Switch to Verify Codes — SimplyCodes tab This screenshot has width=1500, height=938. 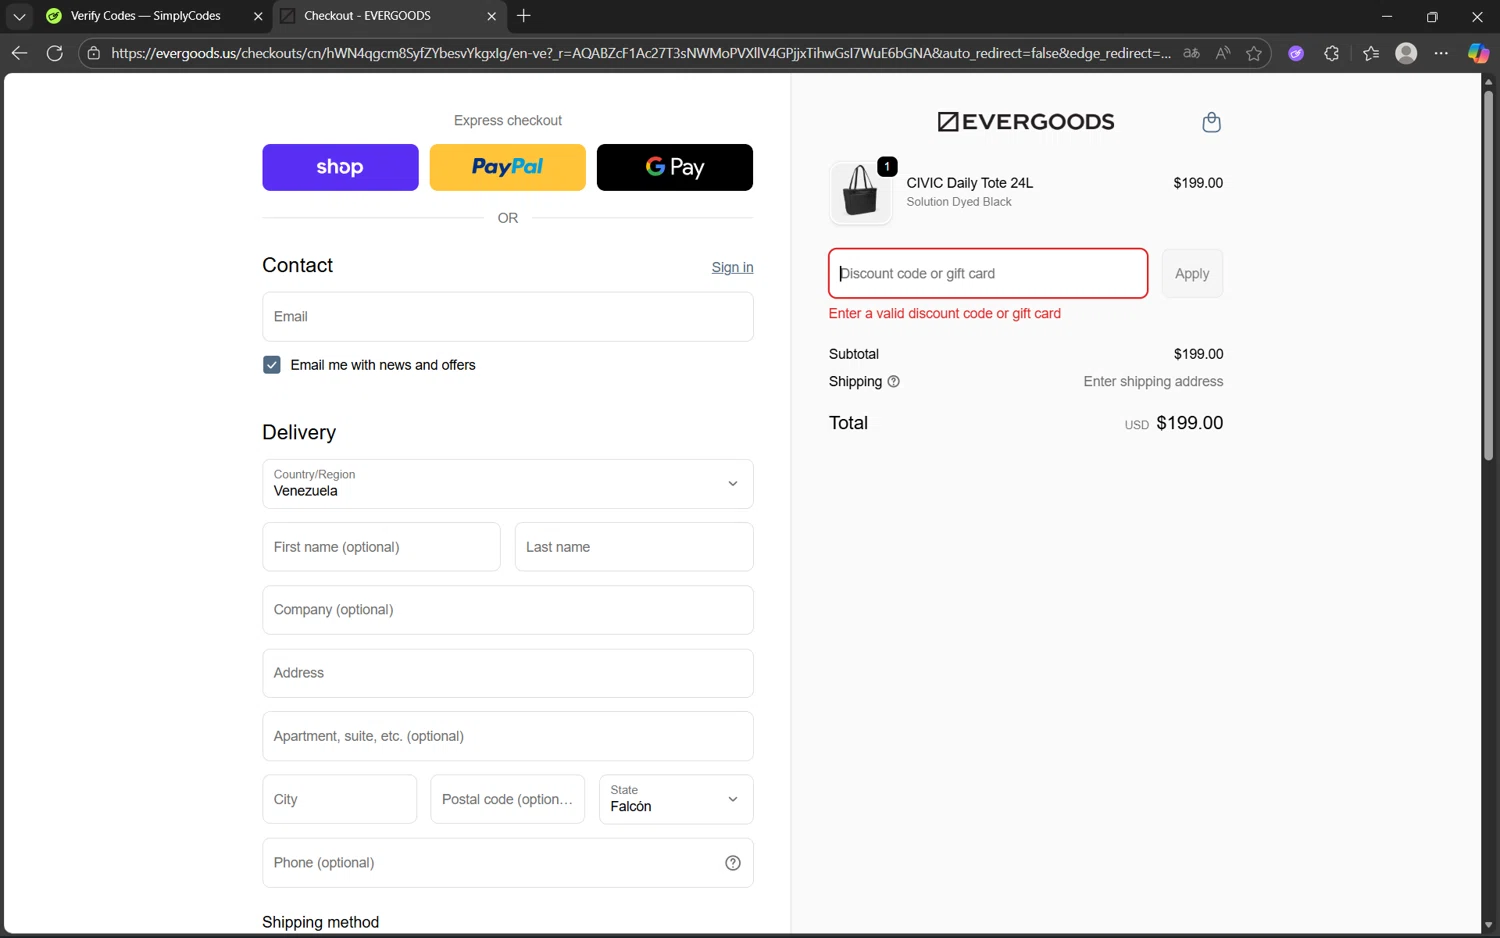(x=145, y=16)
